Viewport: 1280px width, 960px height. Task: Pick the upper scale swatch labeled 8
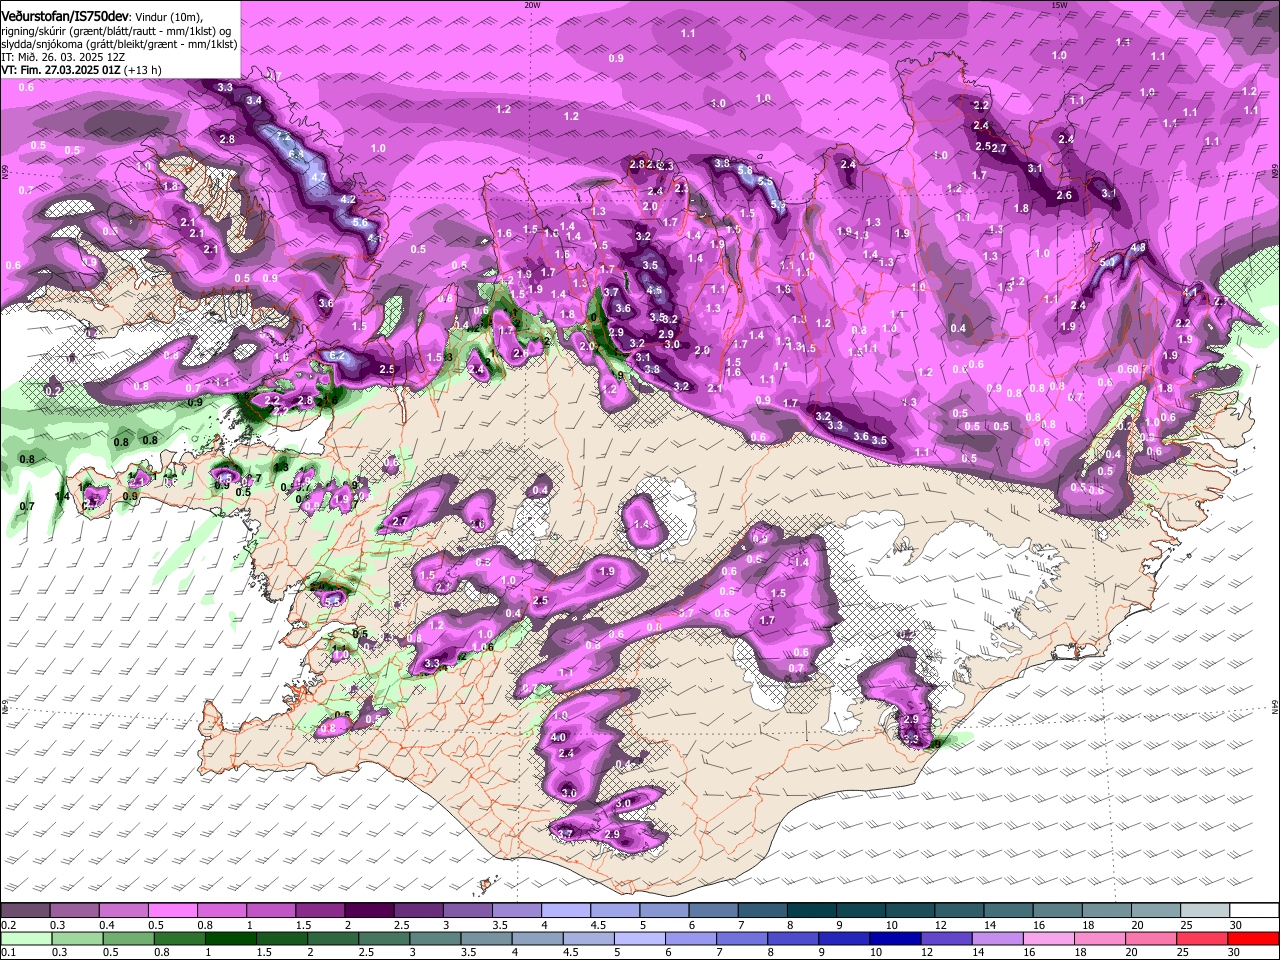pyautogui.click(x=812, y=910)
